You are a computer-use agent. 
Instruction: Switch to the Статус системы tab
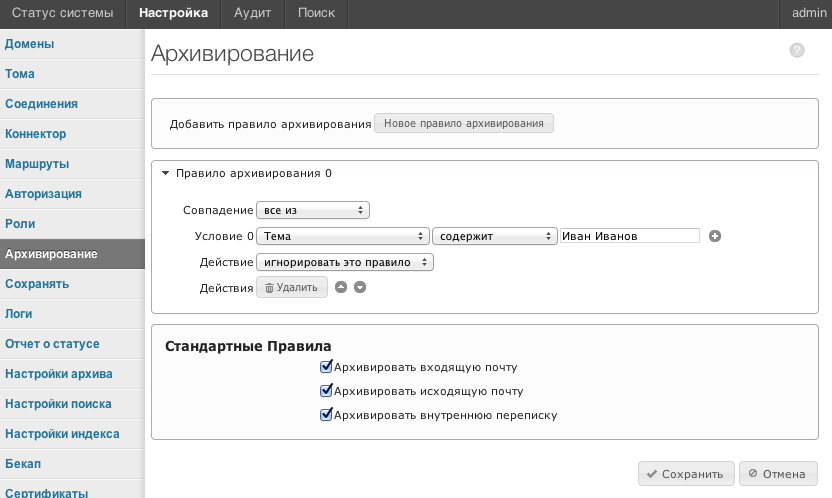63,13
